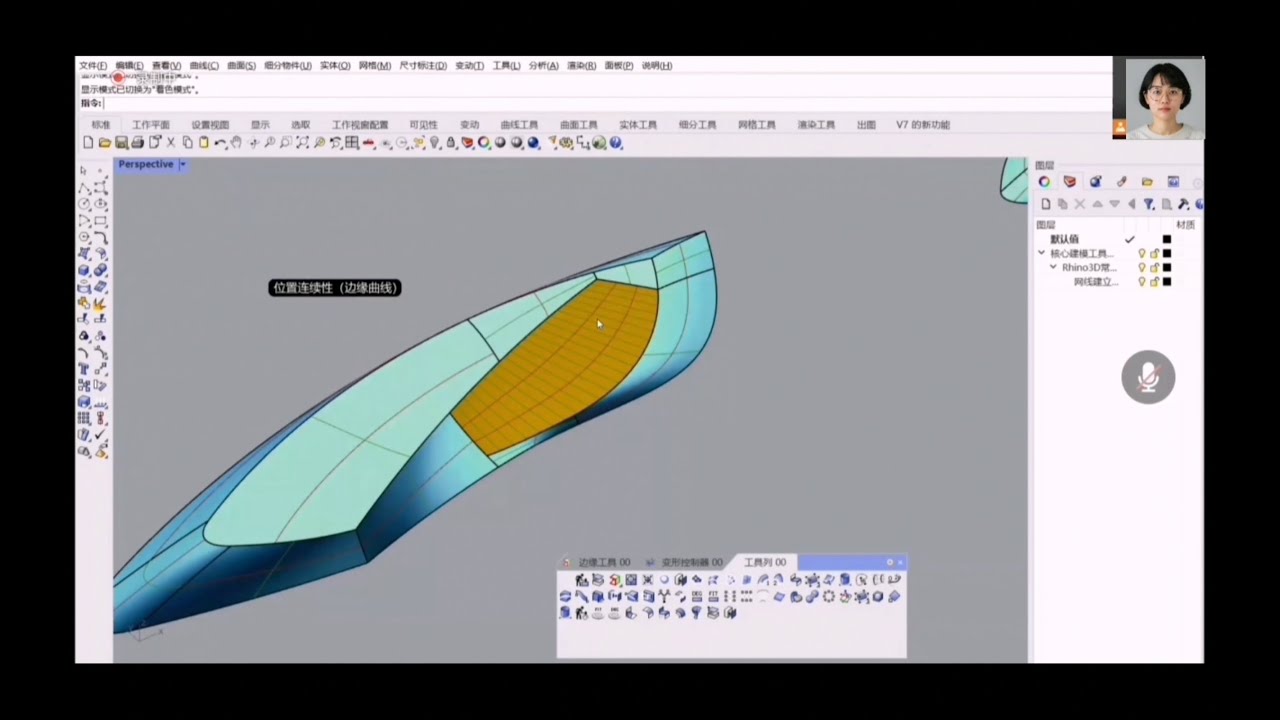The image size is (1280, 720).
Task: Toggle visibility bulb for 核心建模工具 layer
Action: tap(1142, 254)
